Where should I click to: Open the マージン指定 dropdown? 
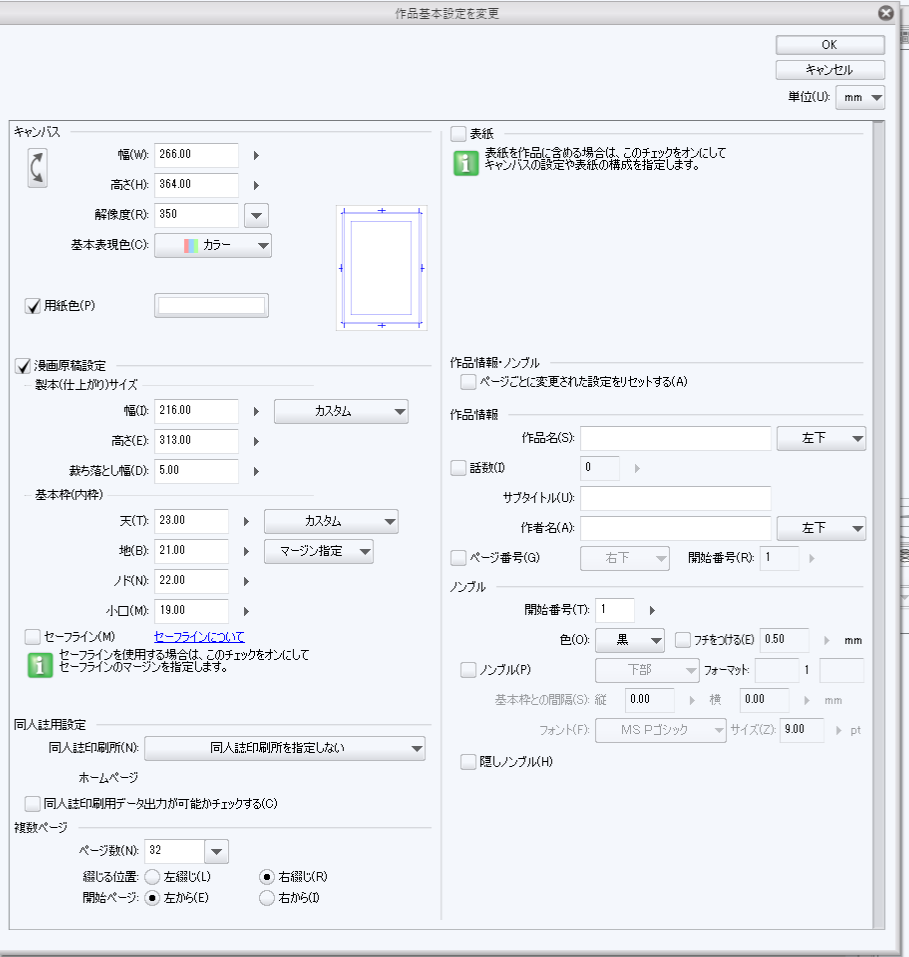click(x=319, y=552)
